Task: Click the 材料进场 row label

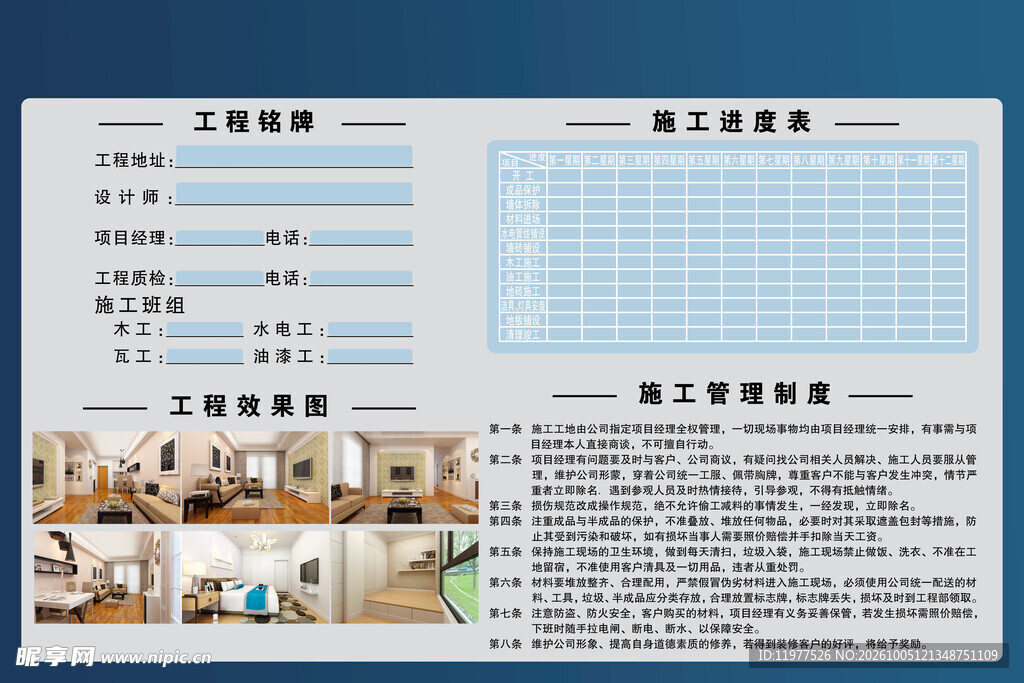Action: tap(523, 219)
